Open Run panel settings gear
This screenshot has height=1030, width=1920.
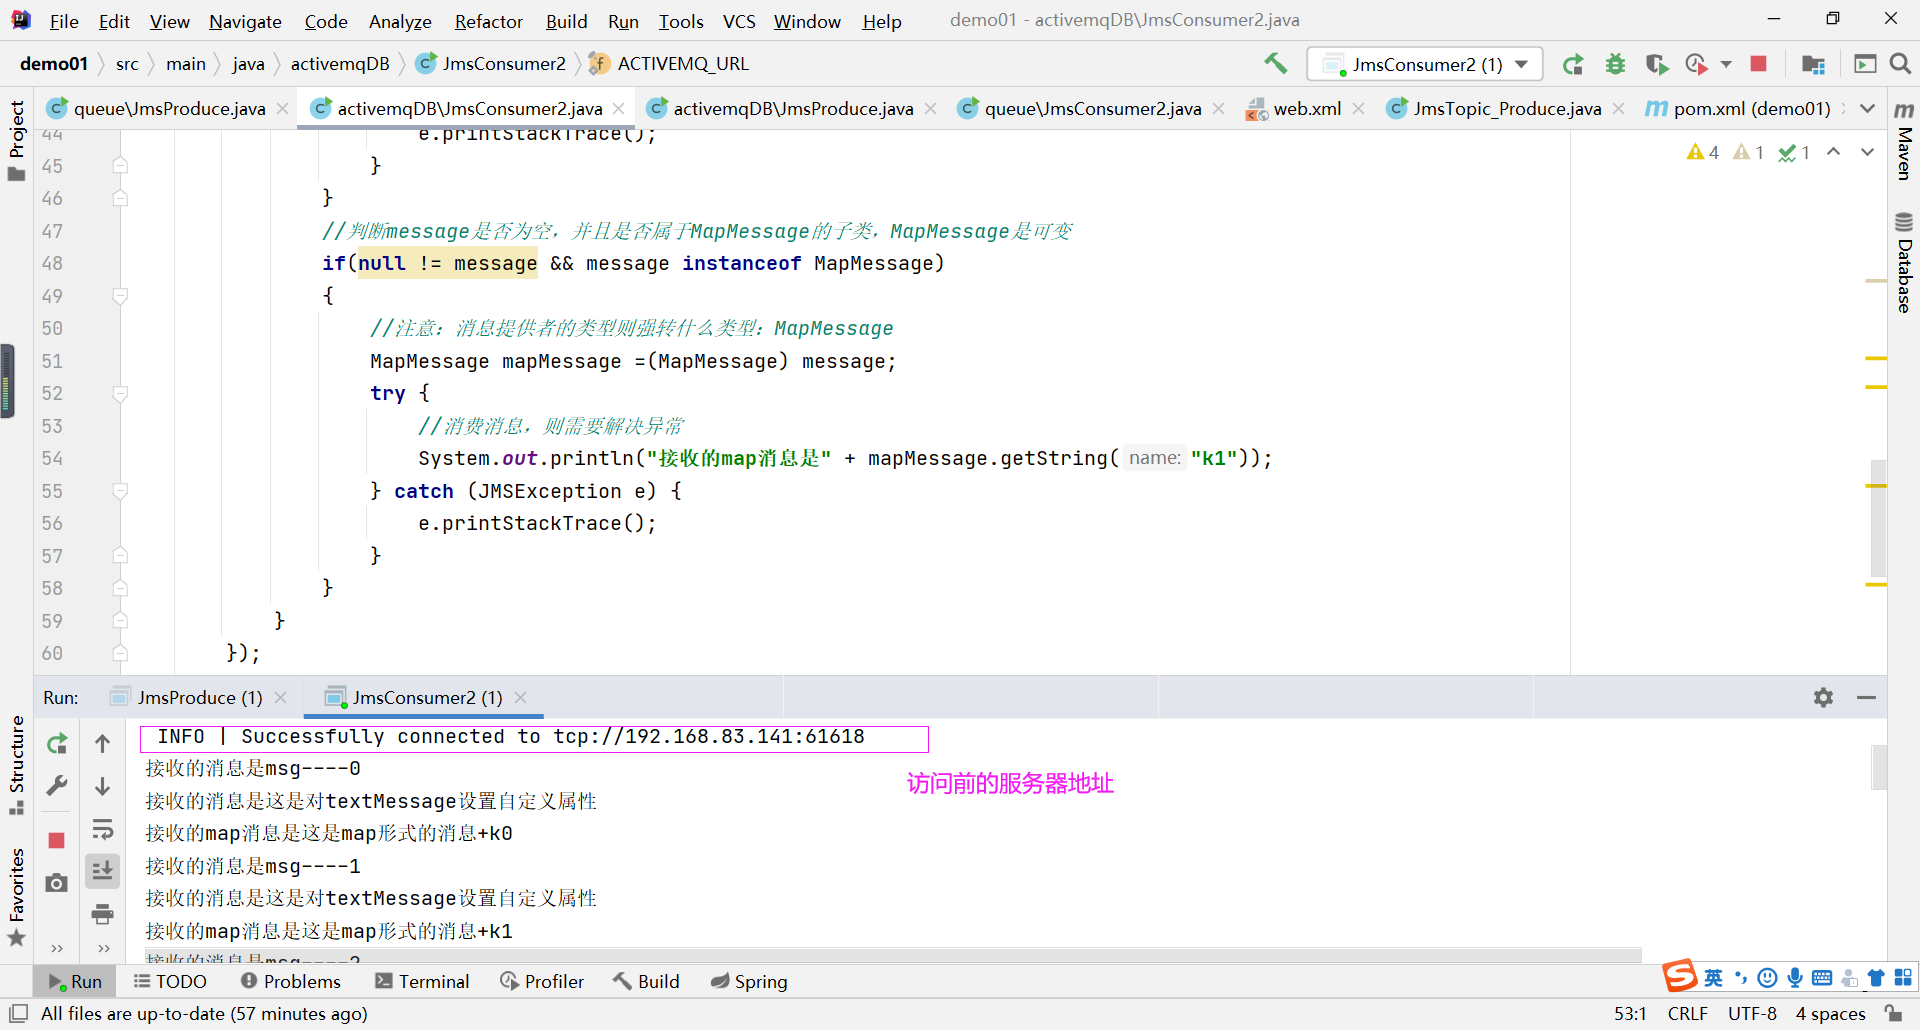click(x=1824, y=697)
